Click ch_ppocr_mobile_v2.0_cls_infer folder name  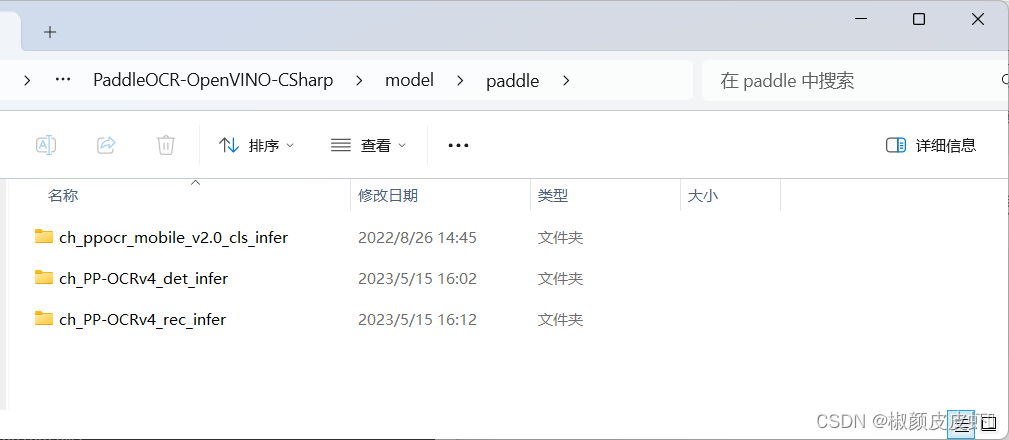173,237
